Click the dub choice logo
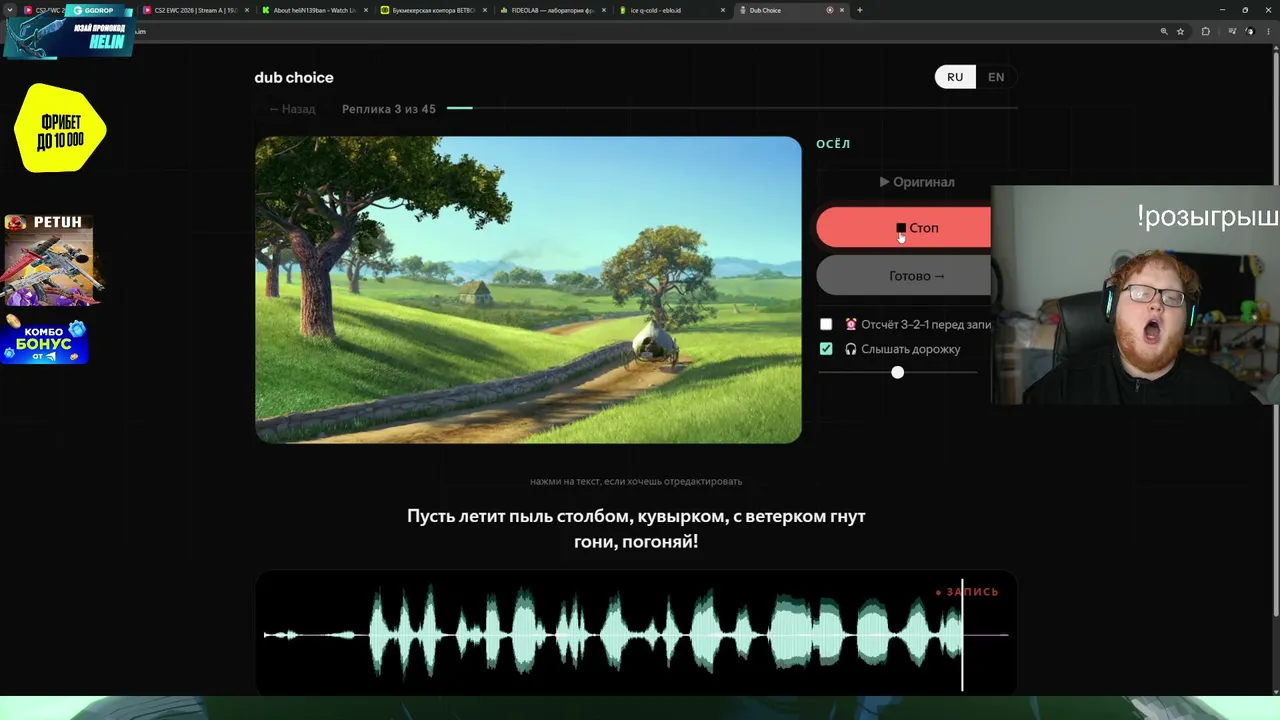 pyautogui.click(x=294, y=77)
